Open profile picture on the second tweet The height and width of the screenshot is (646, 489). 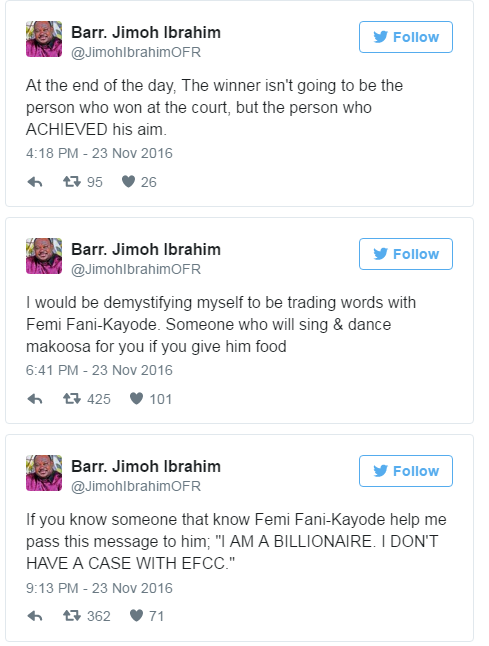(44, 256)
